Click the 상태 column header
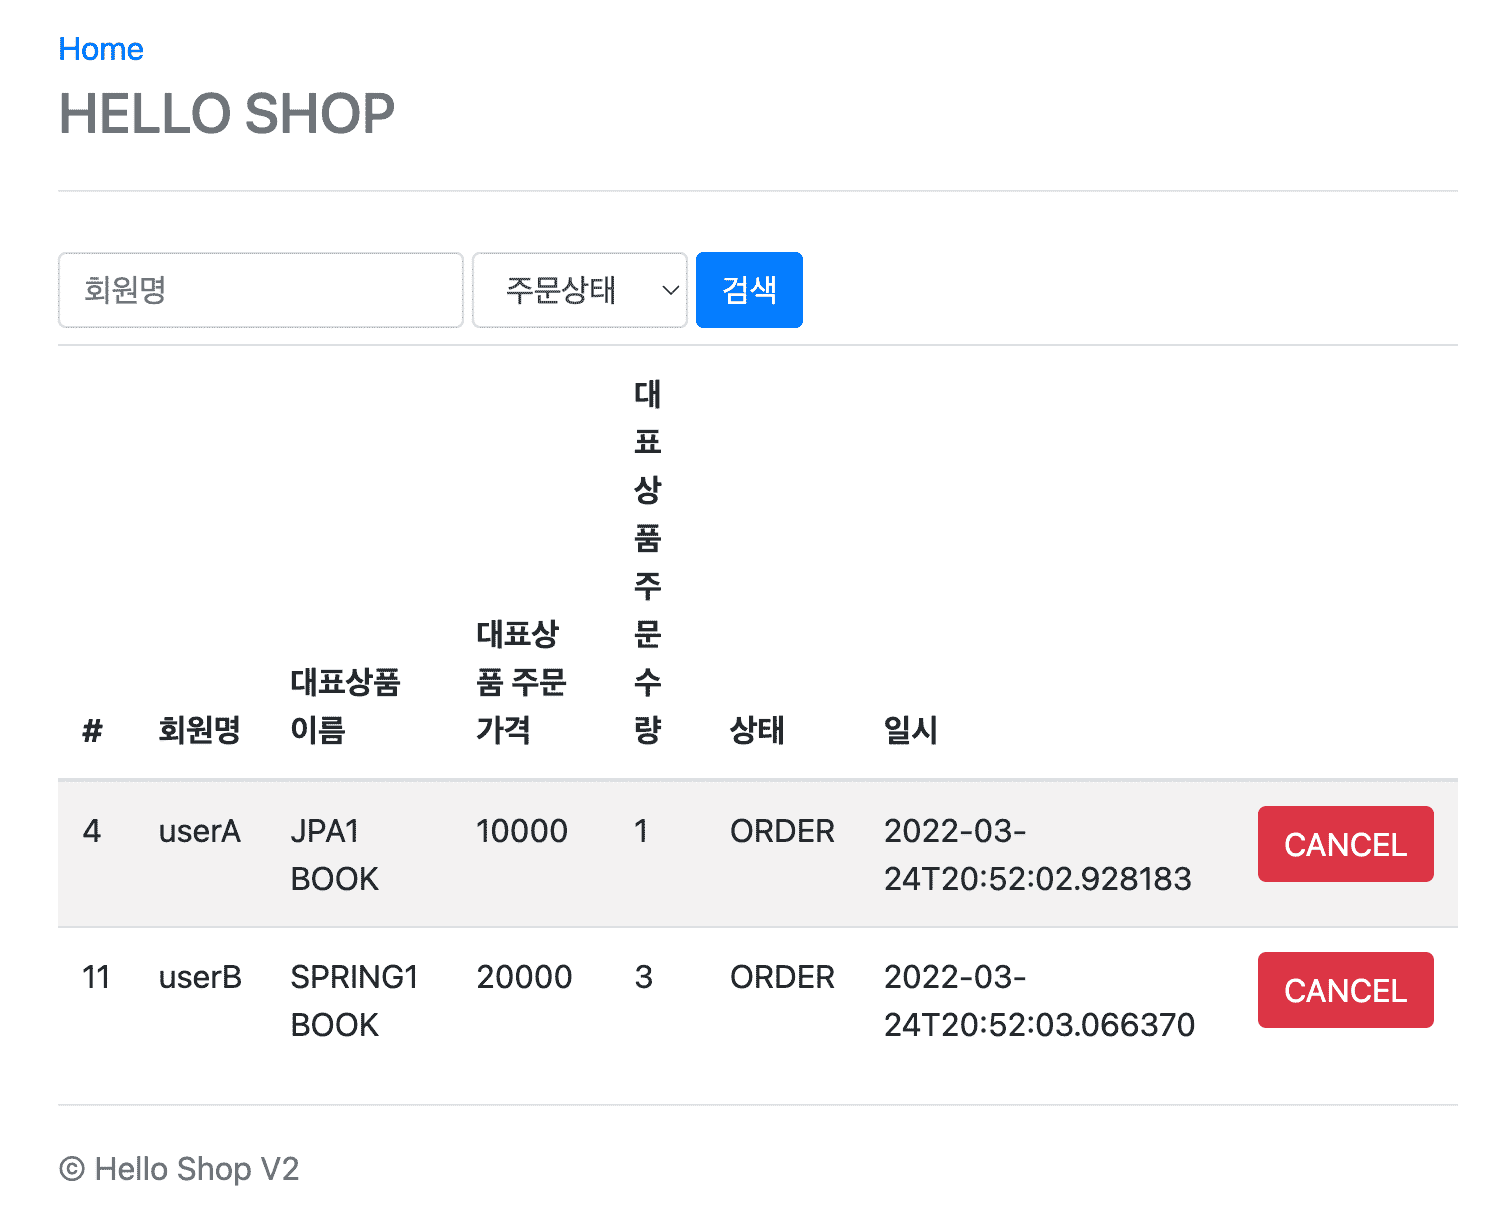1498x1224 pixels. pyautogui.click(x=757, y=730)
